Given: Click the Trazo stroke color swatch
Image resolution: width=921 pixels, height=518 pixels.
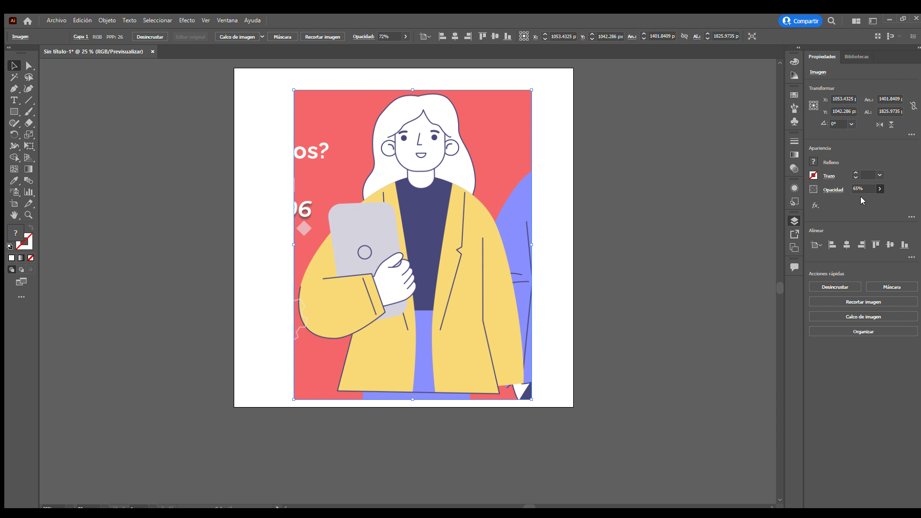Looking at the screenshot, I should pyautogui.click(x=813, y=176).
